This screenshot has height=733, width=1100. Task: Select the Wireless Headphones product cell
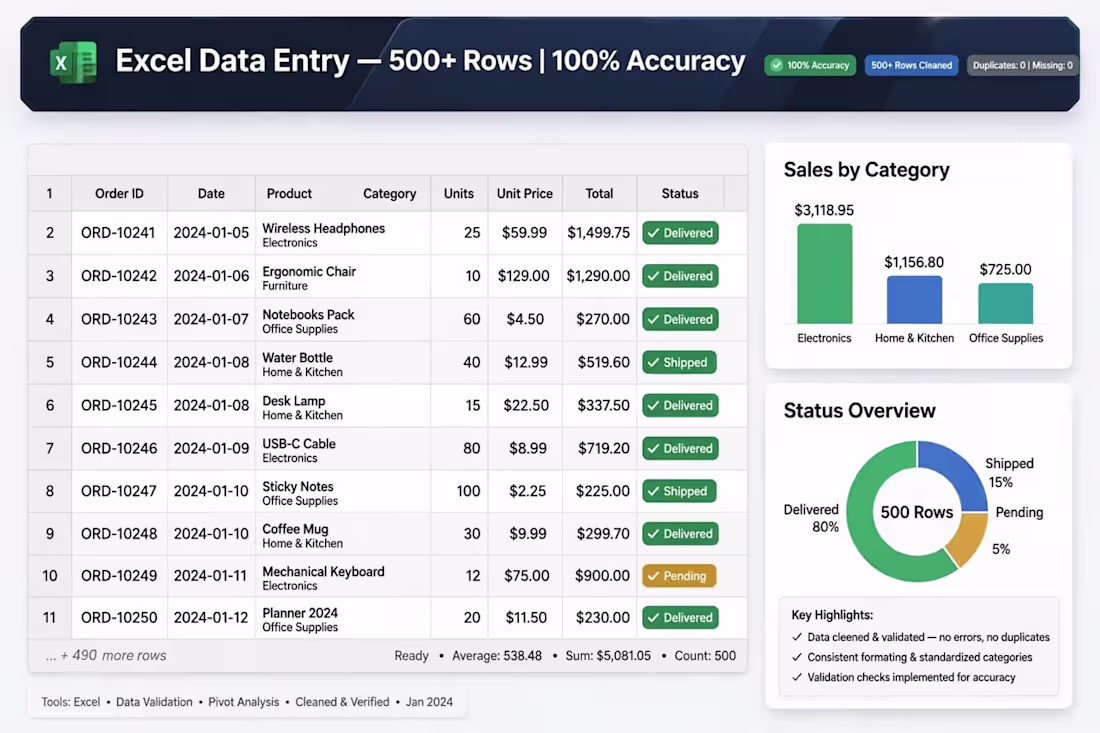coord(343,234)
